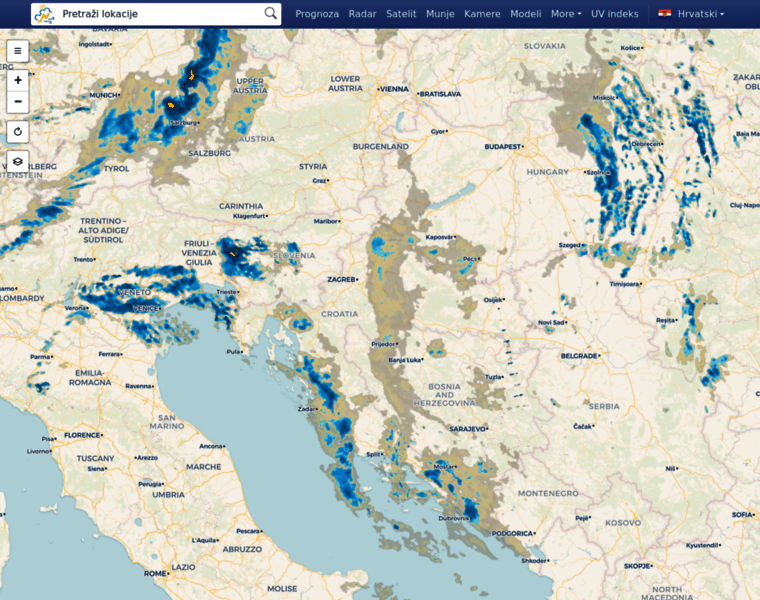Click the Dubrovnik city label on map
The image size is (760, 600).
(x=454, y=518)
